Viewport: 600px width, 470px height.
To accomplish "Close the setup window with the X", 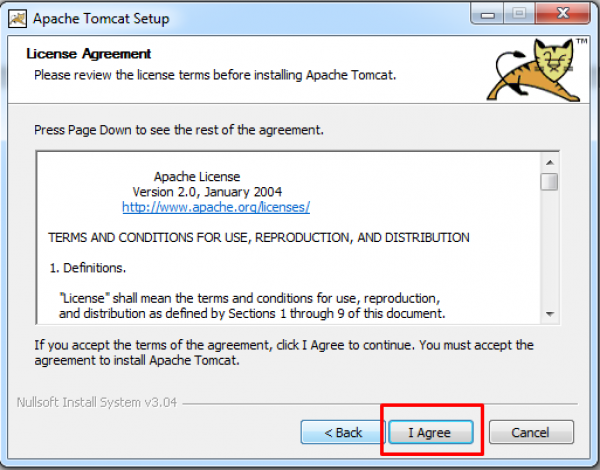I will [562, 14].
